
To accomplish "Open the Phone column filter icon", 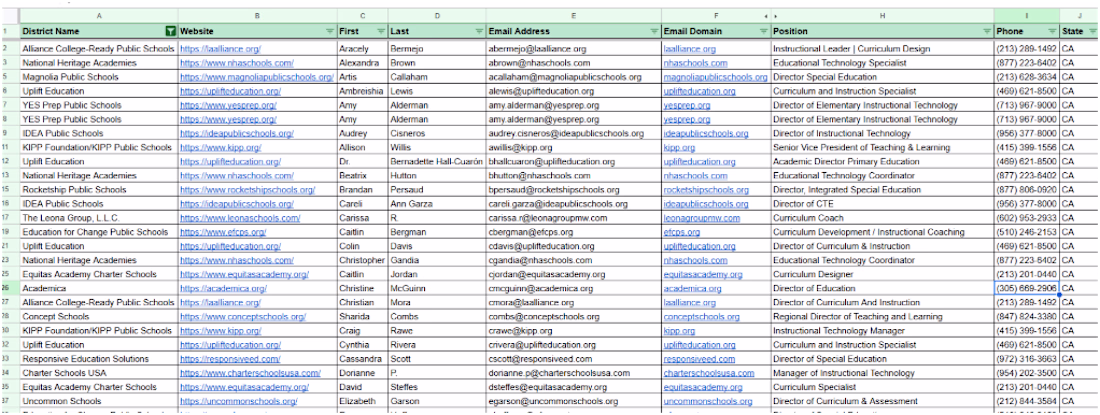I will pos(1052,32).
